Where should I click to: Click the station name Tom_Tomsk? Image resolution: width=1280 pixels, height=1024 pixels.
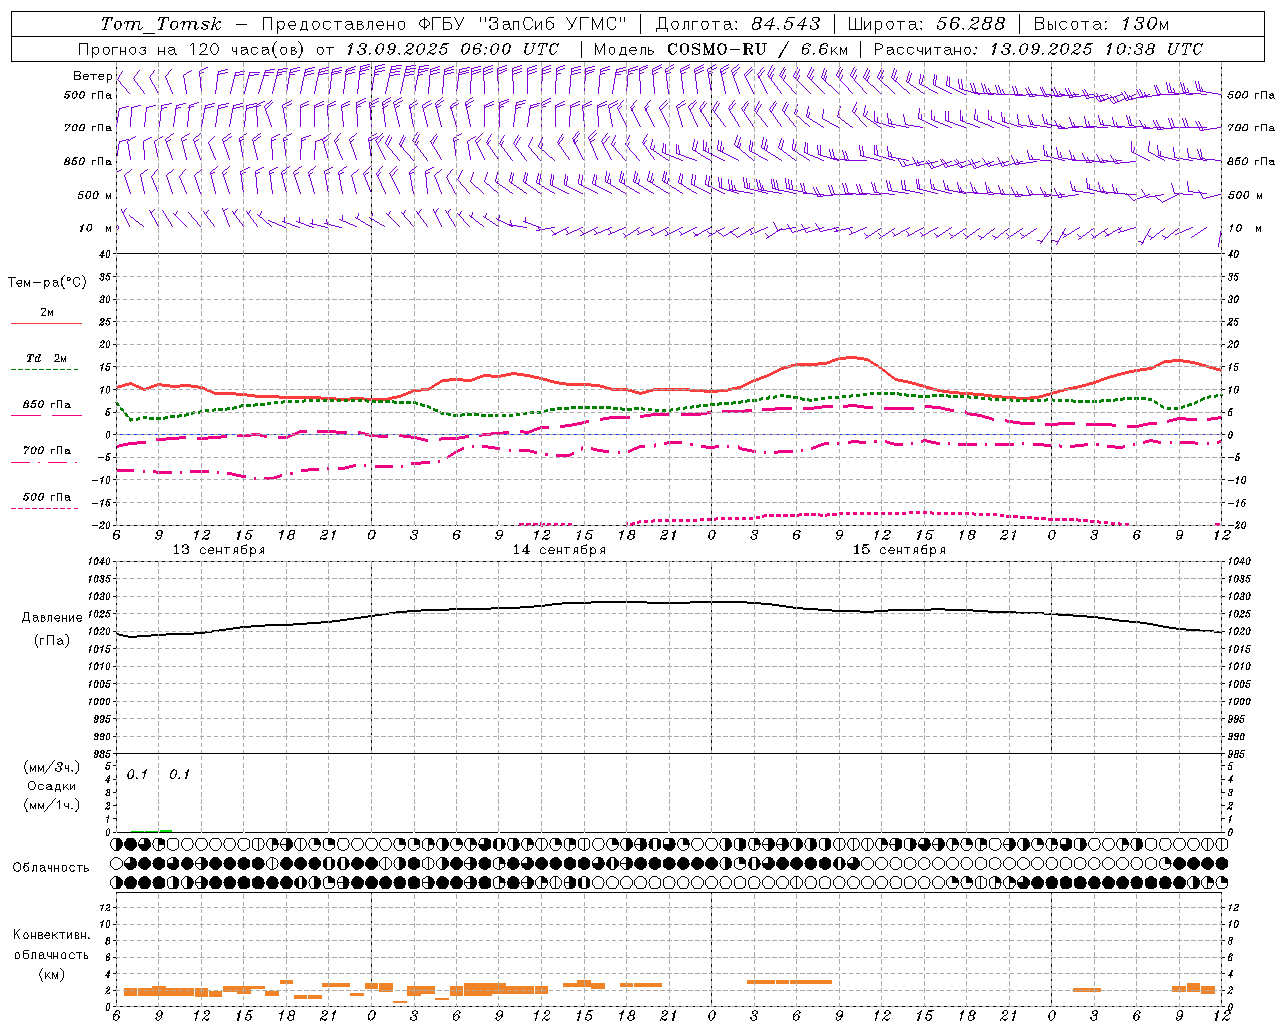[x=161, y=24]
